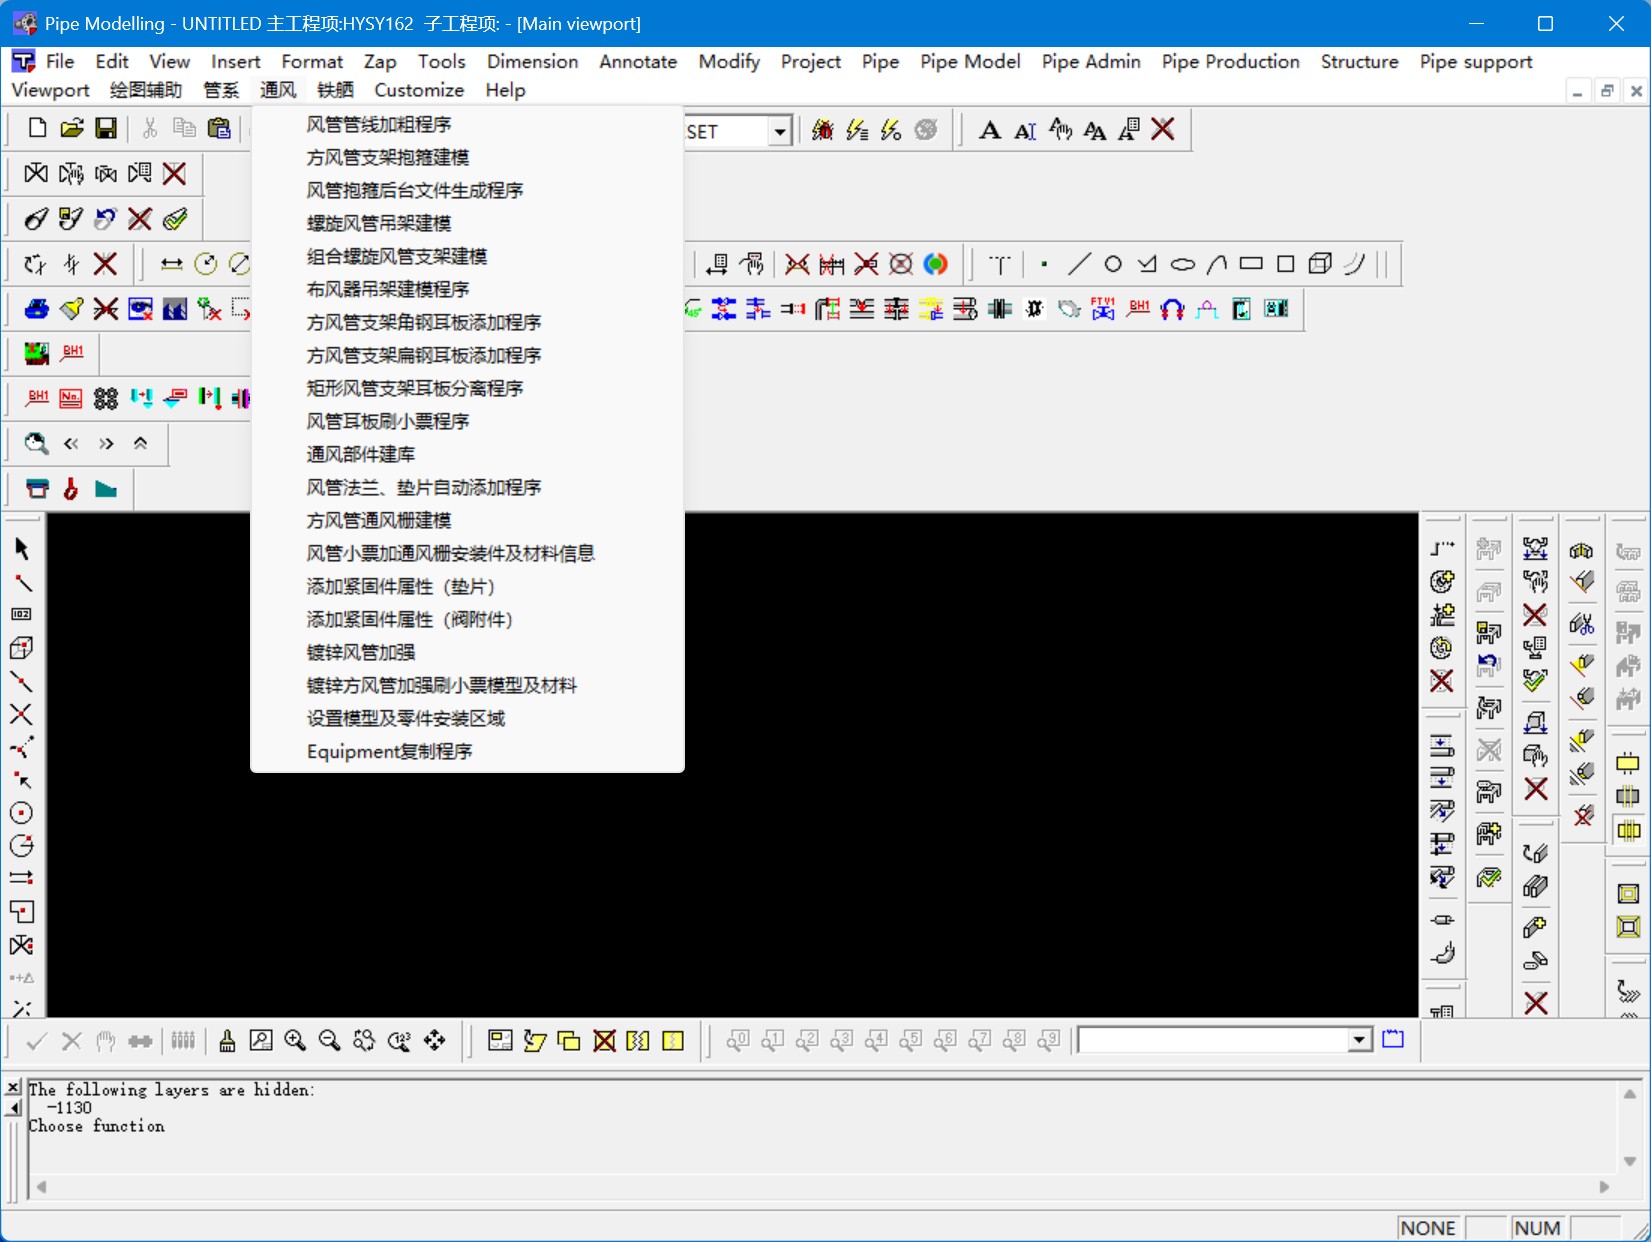Screen dimensions: 1651x1242
Task: Pick the arrow pointer selection tool
Action: point(22,549)
